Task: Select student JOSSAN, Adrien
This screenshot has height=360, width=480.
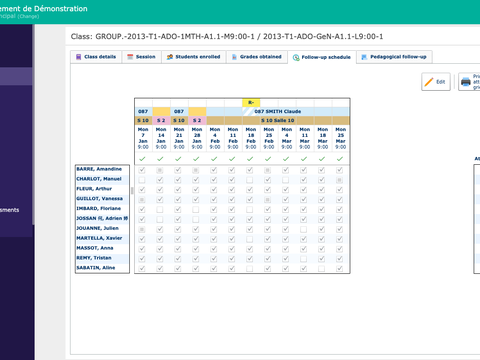Action: (x=102, y=218)
